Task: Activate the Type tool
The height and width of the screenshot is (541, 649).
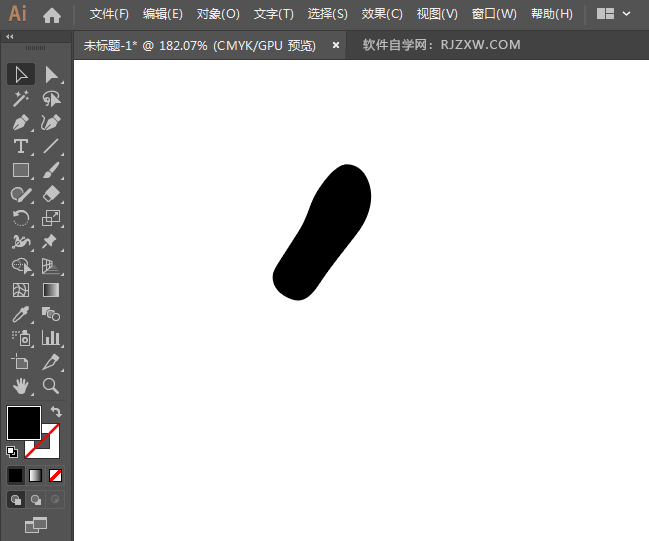Action: click(x=21, y=146)
